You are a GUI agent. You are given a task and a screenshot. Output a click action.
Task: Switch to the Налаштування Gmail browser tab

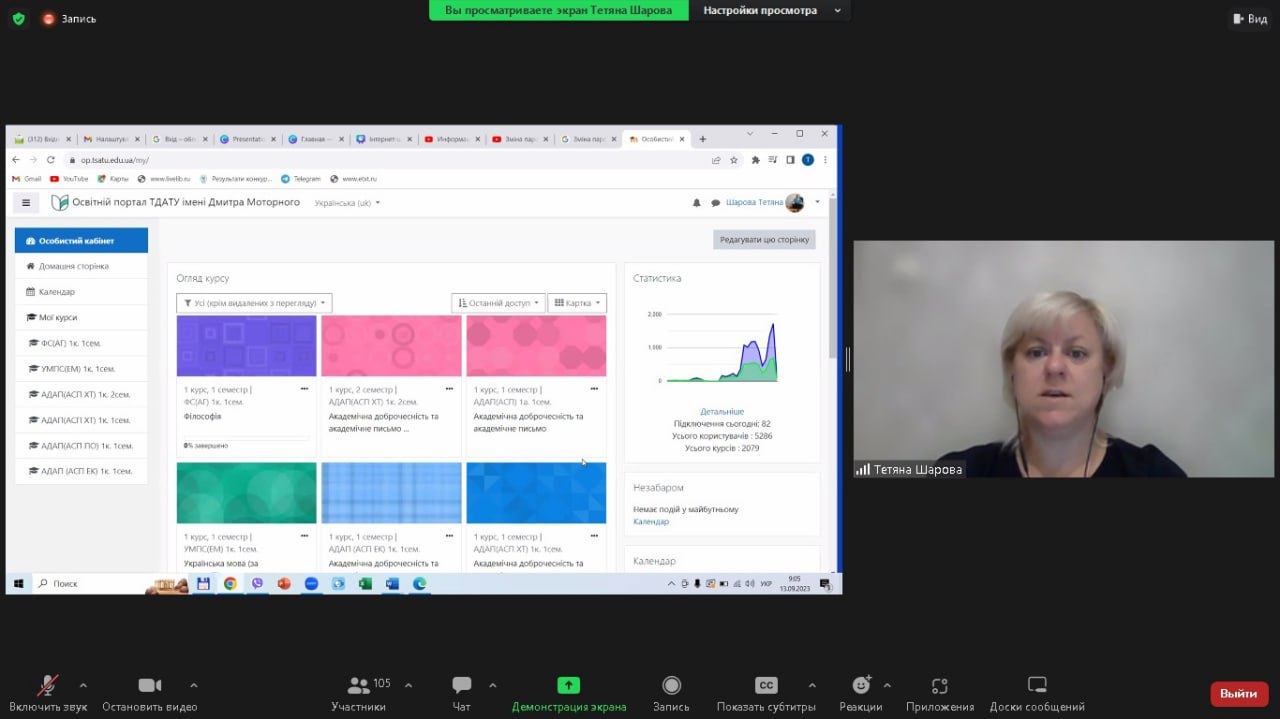point(111,139)
